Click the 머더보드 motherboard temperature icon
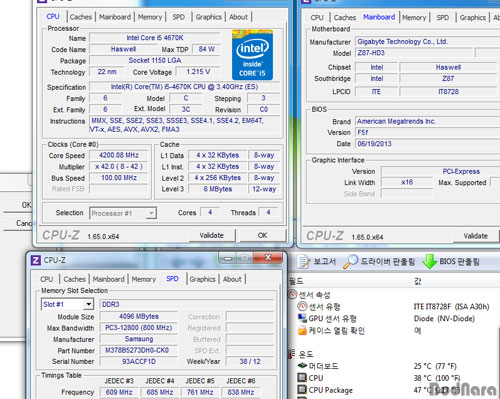The width and height of the screenshot is (500, 399). click(302, 366)
